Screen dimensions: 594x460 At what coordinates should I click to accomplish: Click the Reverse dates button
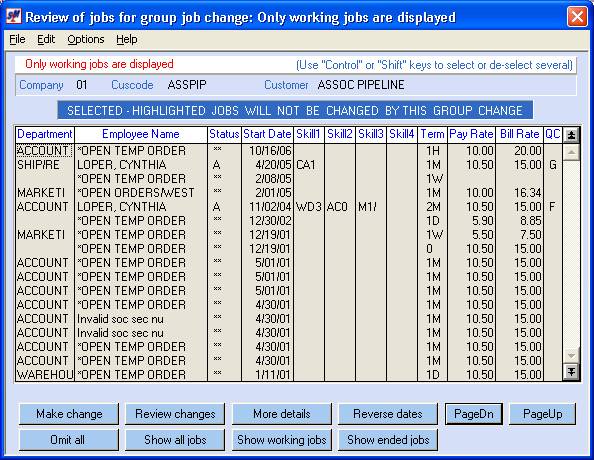[388, 414]
